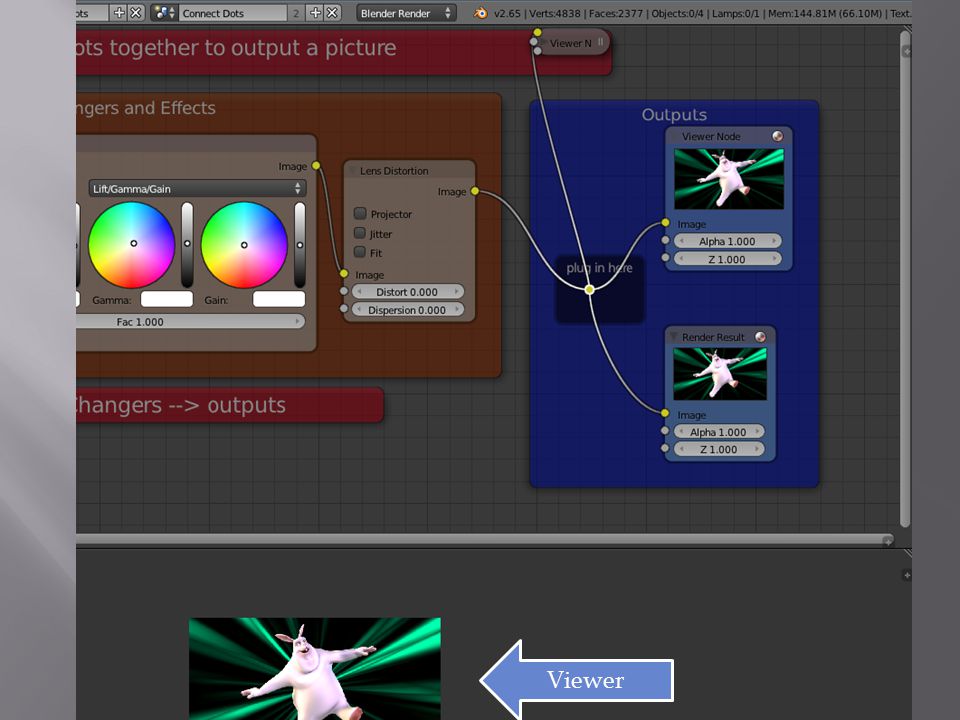Click the add scene plus button beside Connect Dots
This screenshot has width=960, height=720.
(x=315, y=13)
